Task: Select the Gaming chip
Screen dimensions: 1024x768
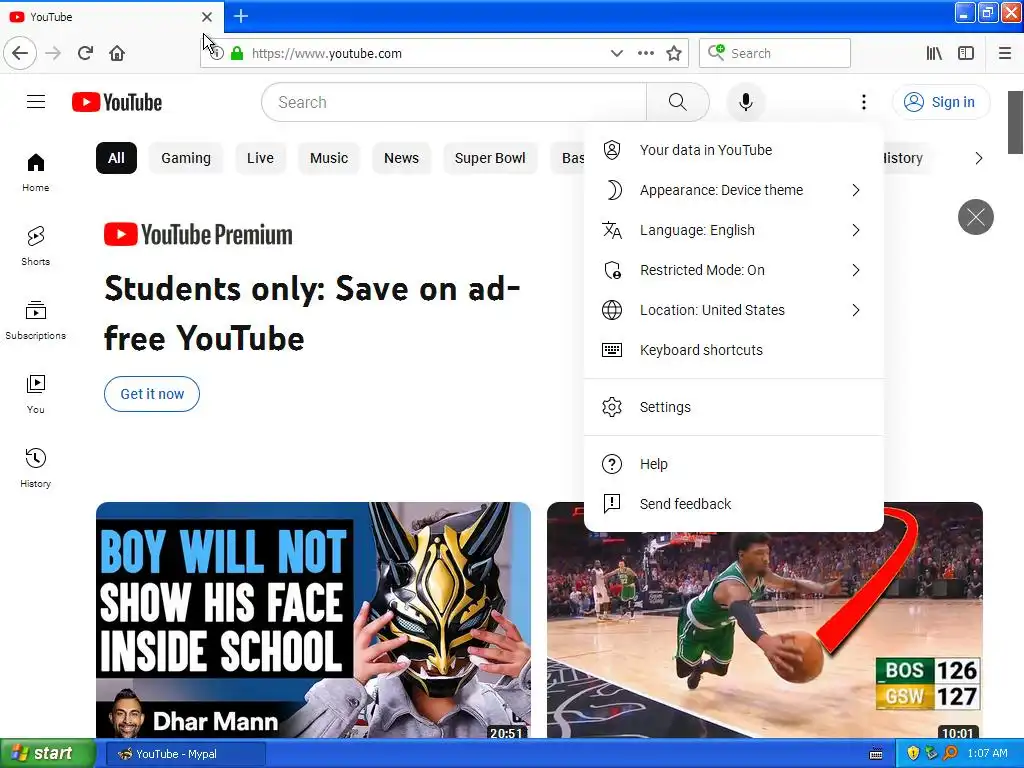Action: tap(186, 158)
